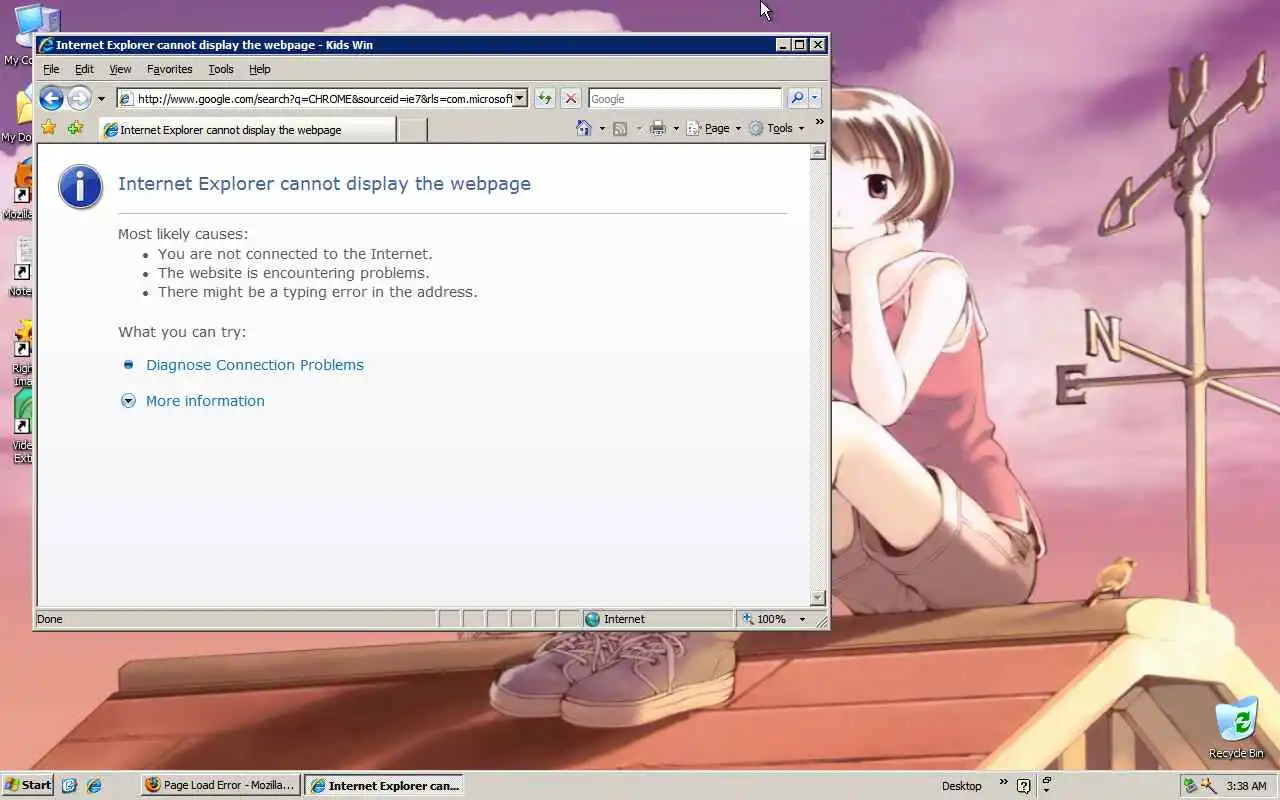Click the blue info icon on error page

(x=81, y=187)
